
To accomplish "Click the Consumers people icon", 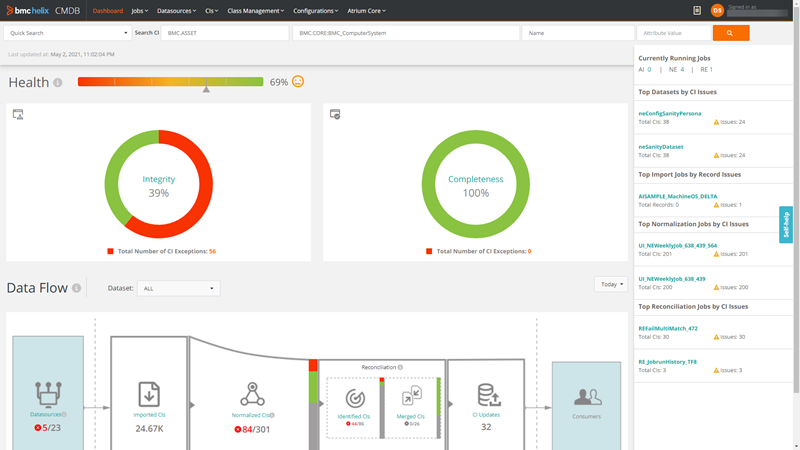I will [587, 396].
